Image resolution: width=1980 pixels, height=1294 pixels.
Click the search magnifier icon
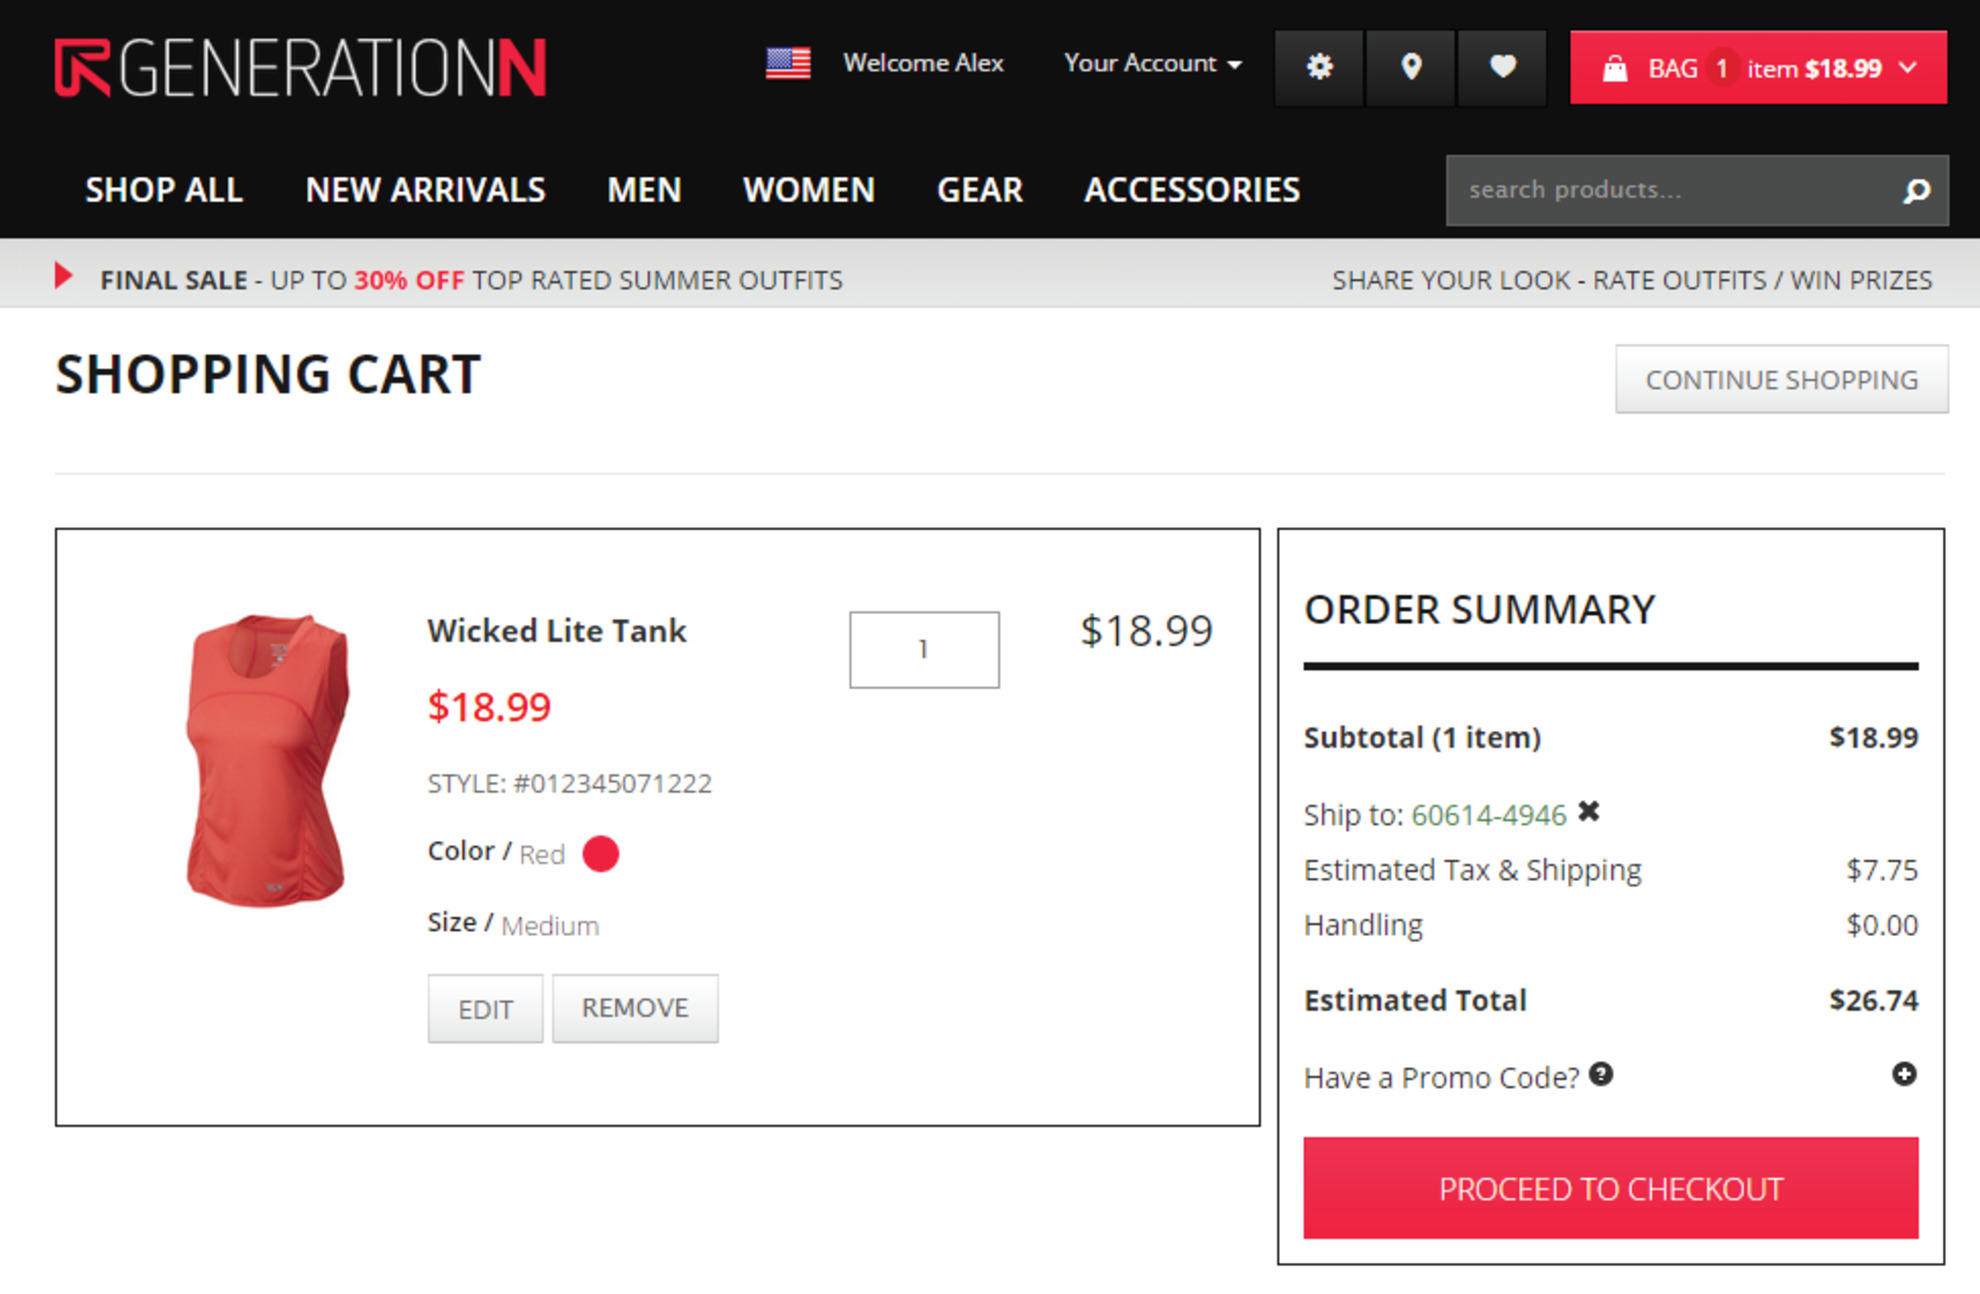click(1916, 190)
